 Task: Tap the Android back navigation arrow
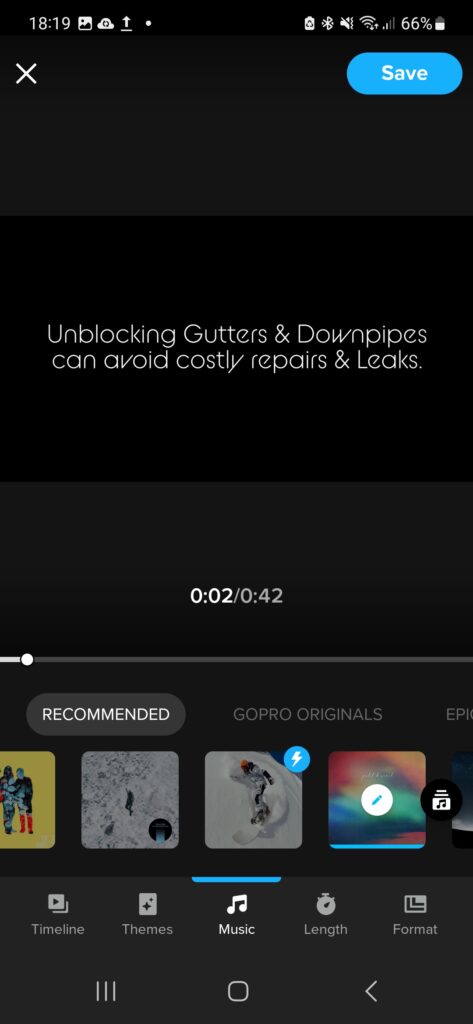[370, 991]
